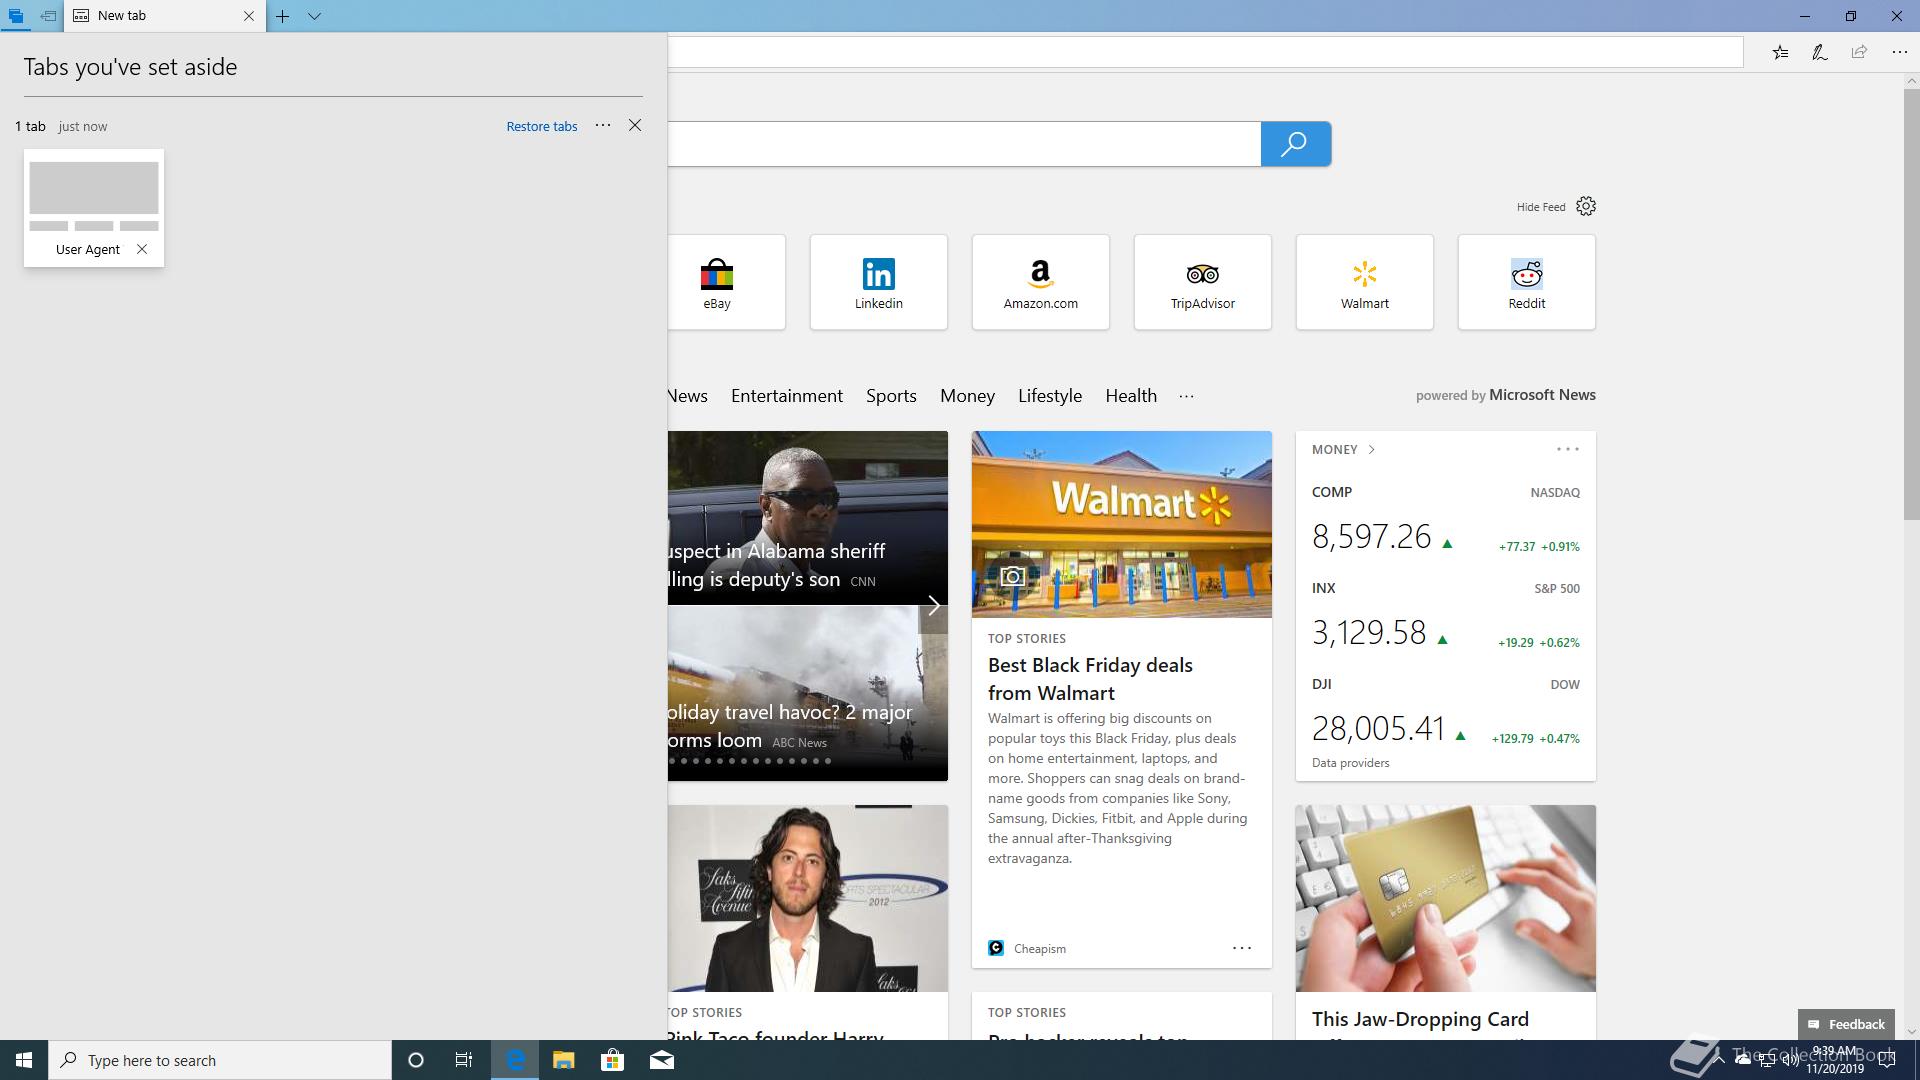The width and height of the screenshot is (1920, 1080).
Task: Open File Explorer from the taskbar
Action: coord(563,1060)
